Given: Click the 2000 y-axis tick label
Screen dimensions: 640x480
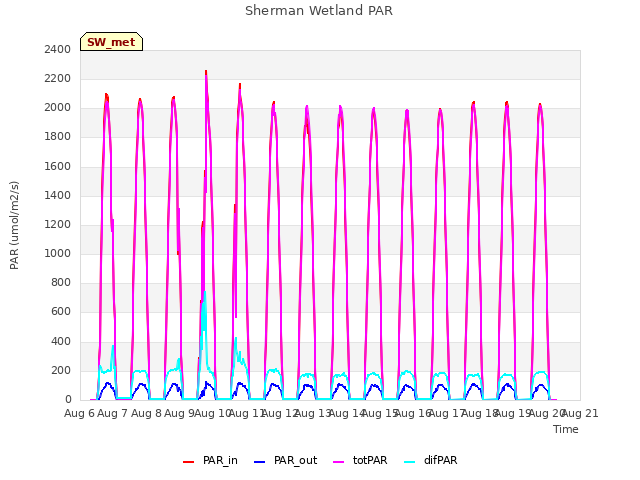Looking at the screenshot, I should (x=58, y=108).
